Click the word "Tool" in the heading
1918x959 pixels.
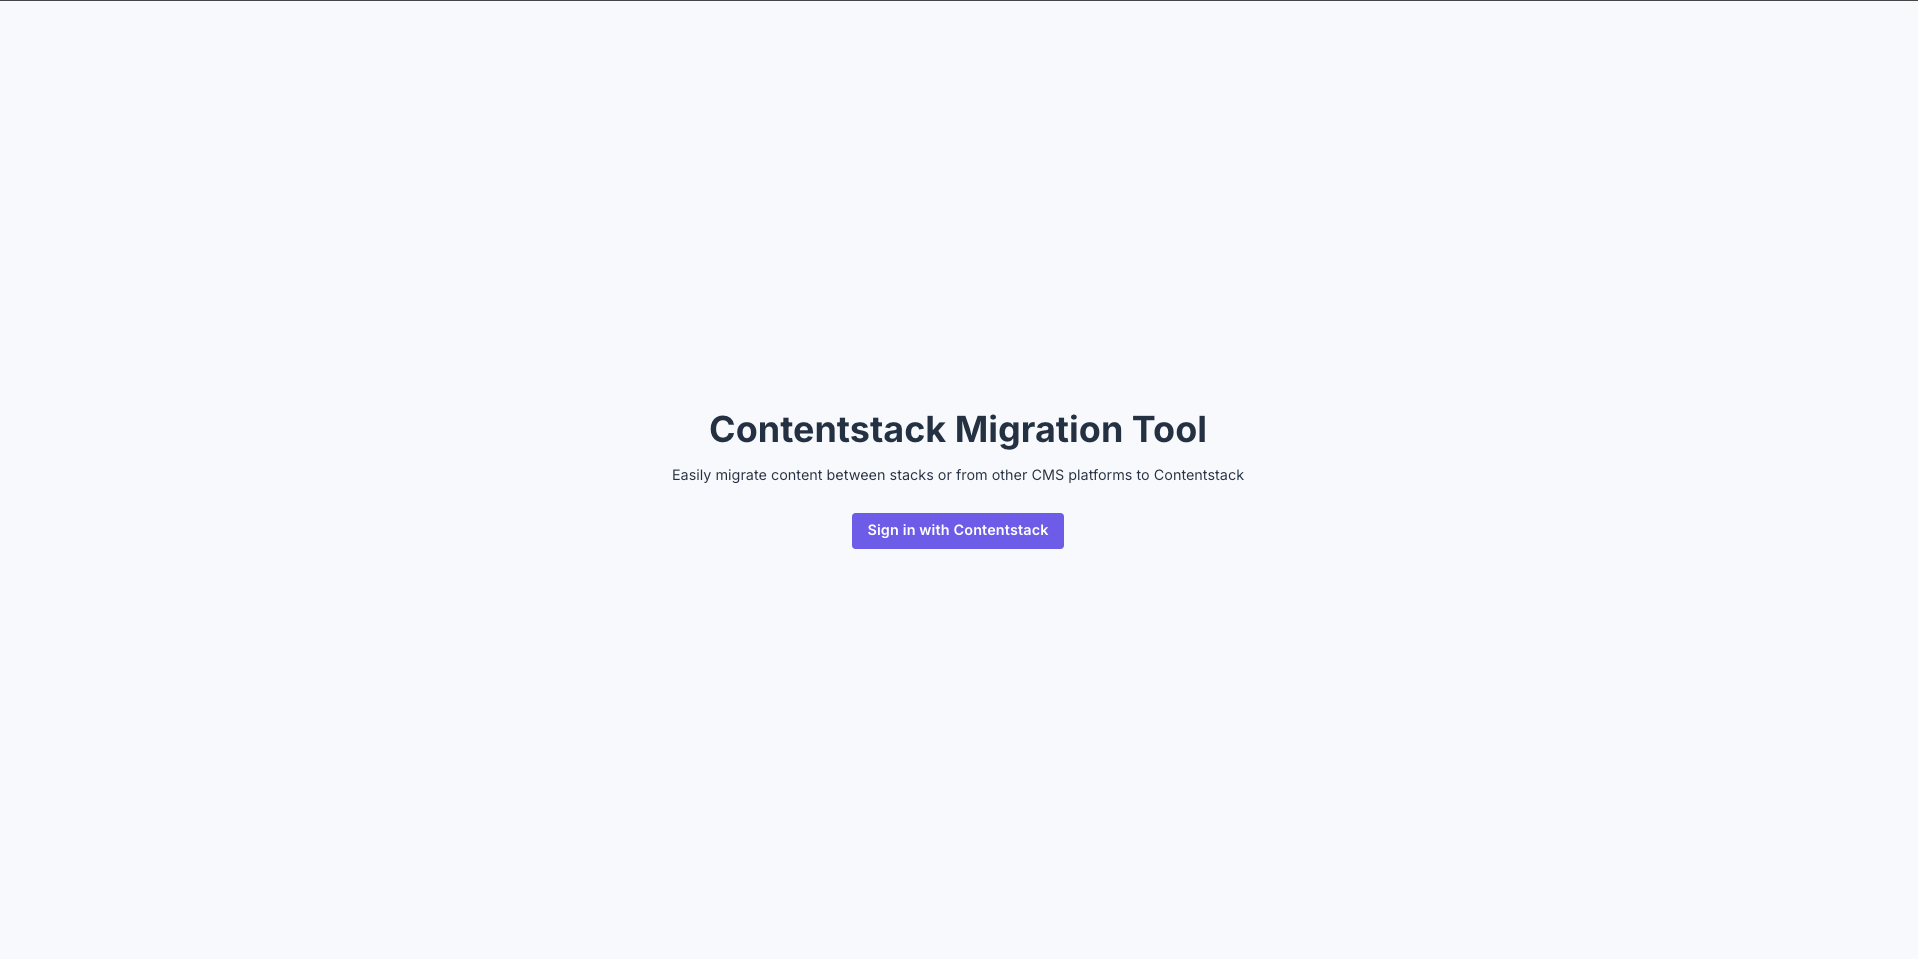(1169, 430)
